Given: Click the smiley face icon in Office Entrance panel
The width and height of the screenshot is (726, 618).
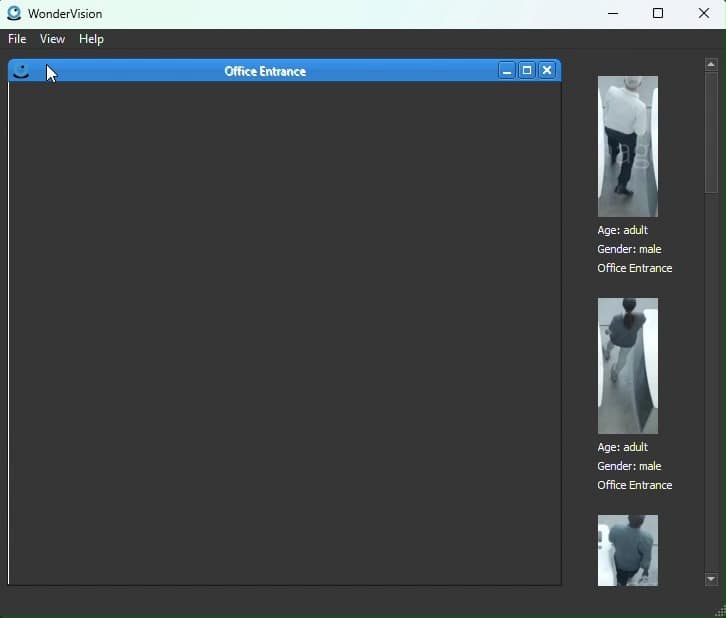Looking at the screenshot, I should pos(21,71).
